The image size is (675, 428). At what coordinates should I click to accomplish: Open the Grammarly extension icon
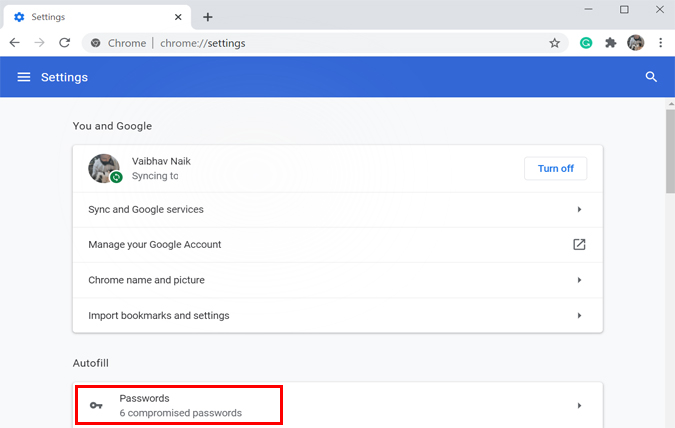coord(586,43)
